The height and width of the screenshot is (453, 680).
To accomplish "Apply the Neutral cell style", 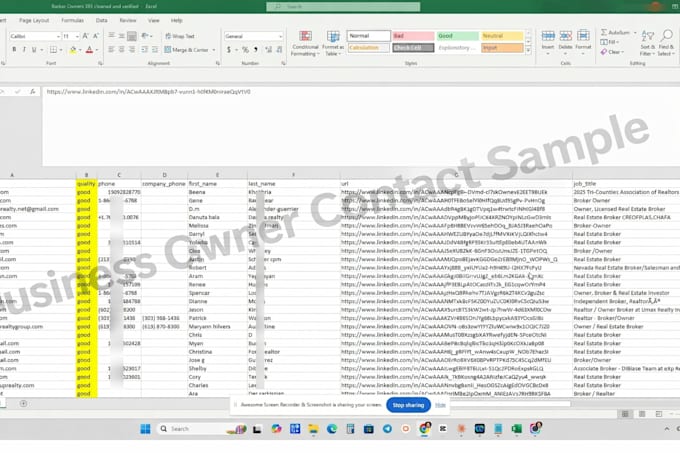I will (502, 36).
